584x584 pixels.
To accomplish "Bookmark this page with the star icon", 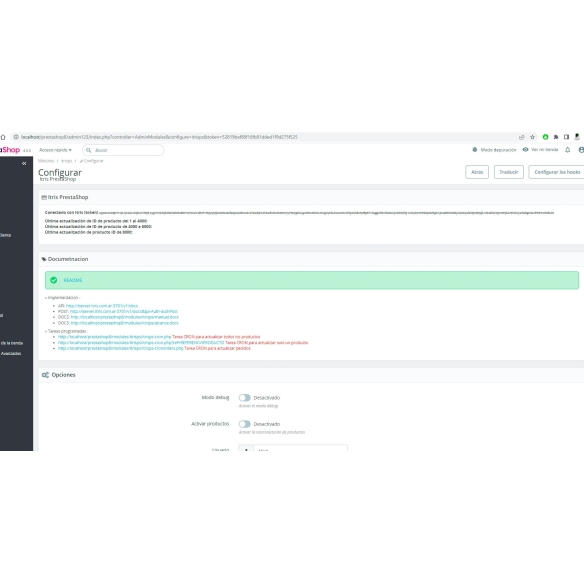I will point(533,137).
